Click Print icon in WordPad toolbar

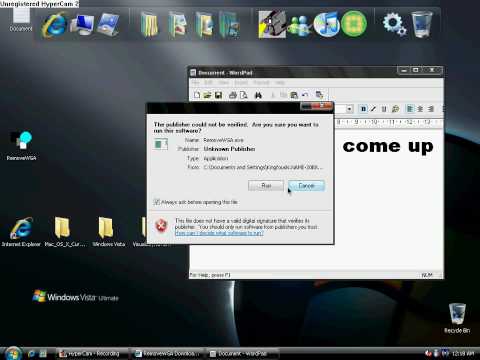233,95
